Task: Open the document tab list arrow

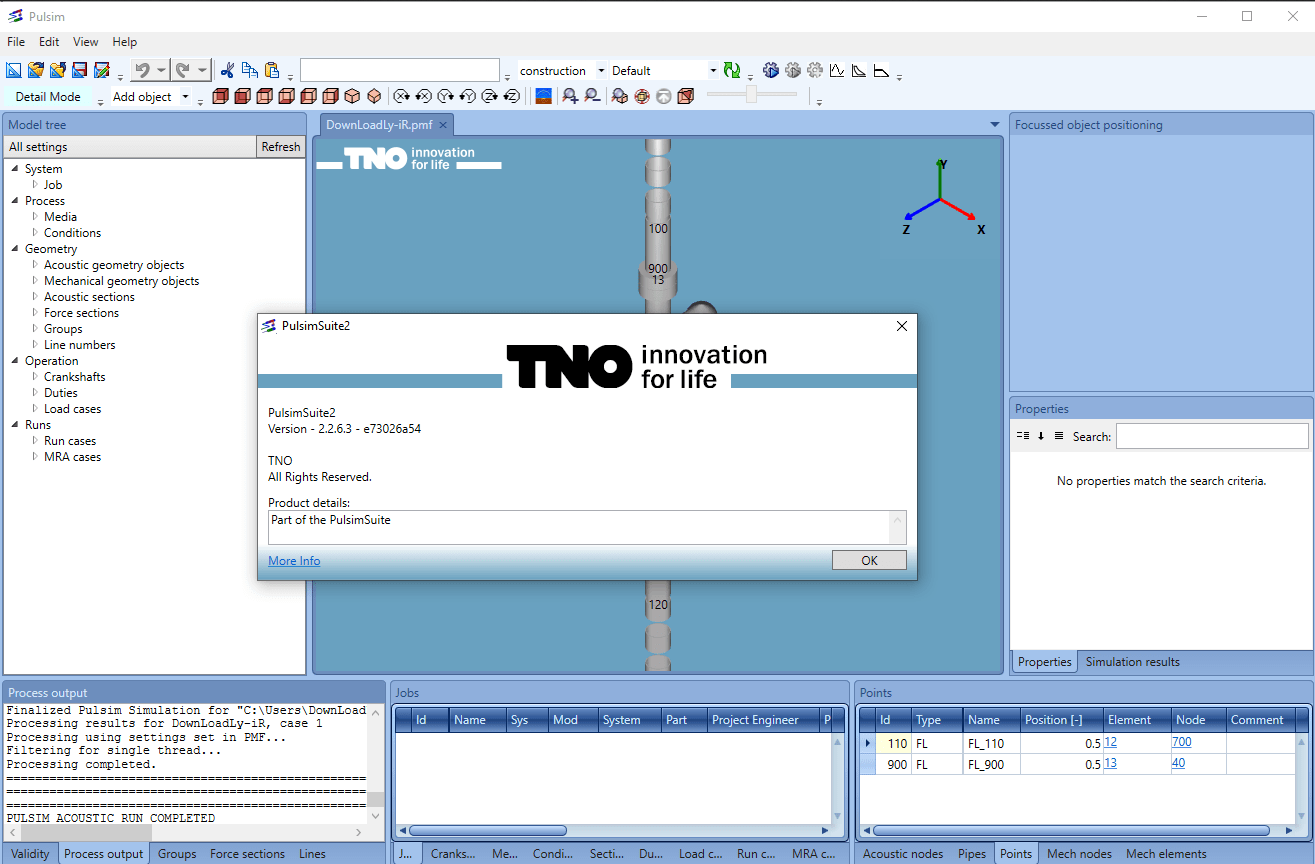Action: point(995,124)
